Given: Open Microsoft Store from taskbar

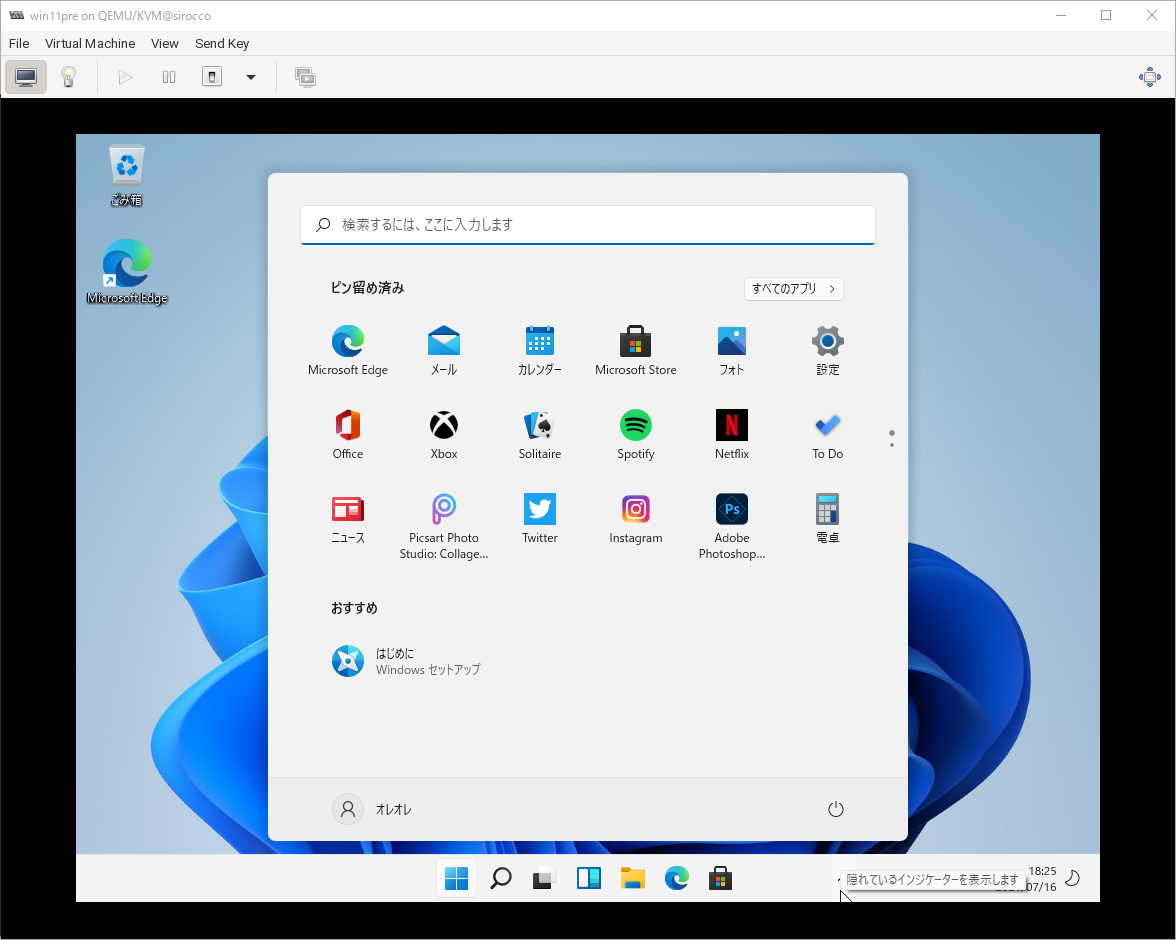Looking at the screenshot, I should click(x=720, y=878).
